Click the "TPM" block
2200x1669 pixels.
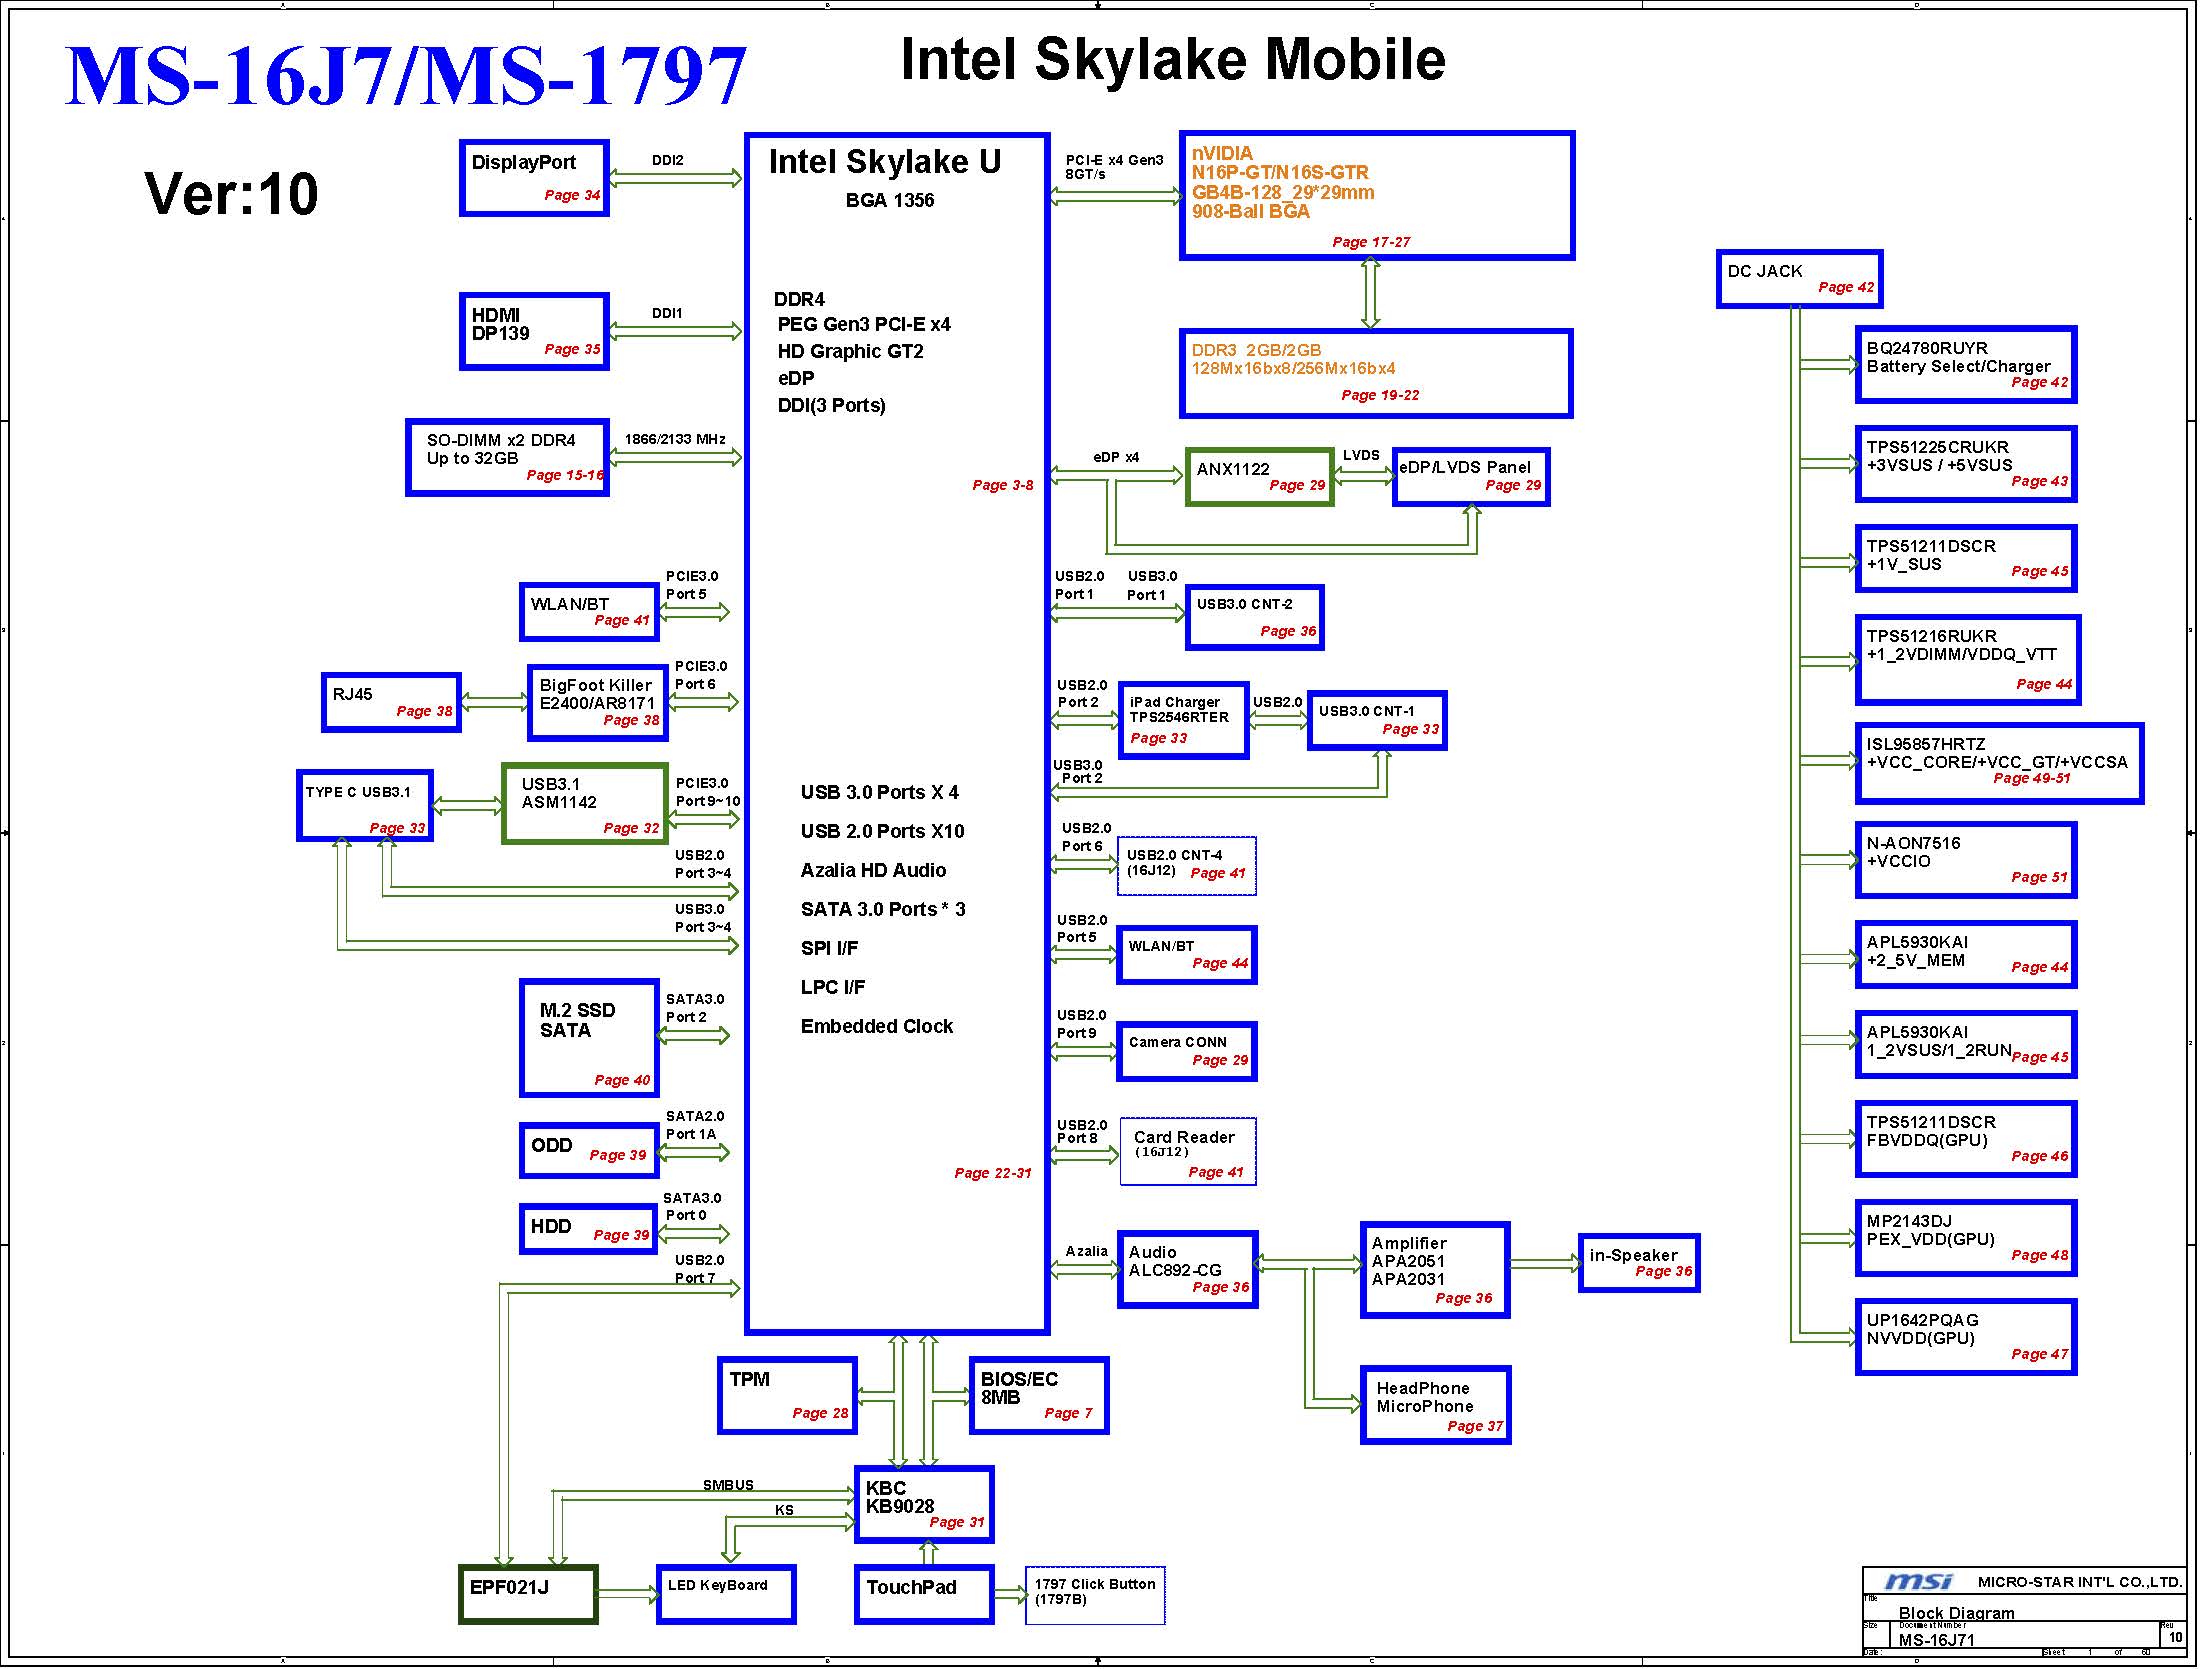coord(788,1396)
